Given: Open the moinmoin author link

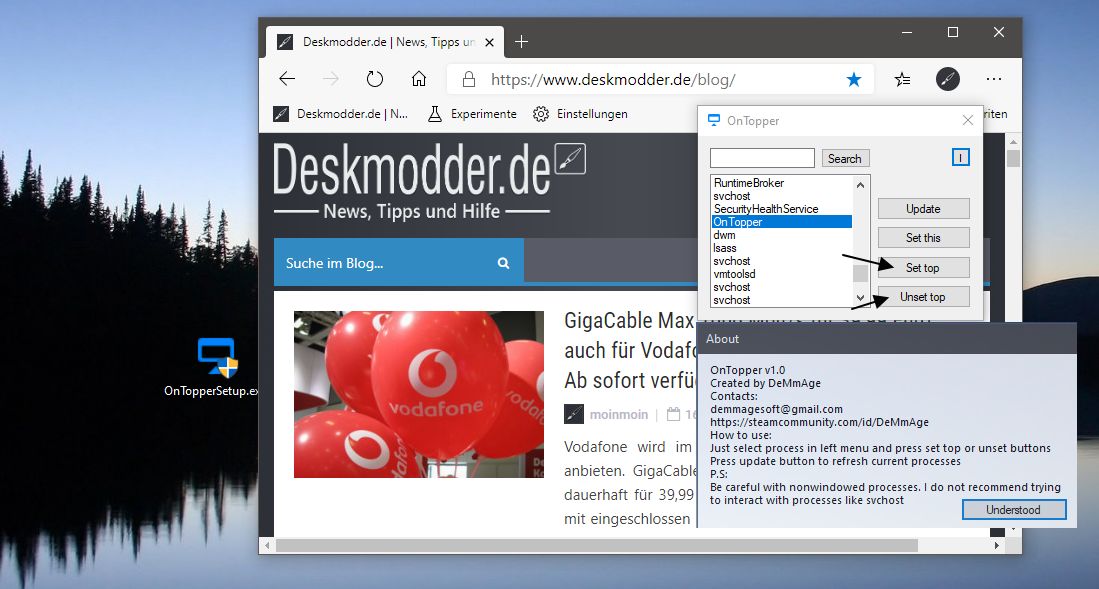Looking at the screenshot, I should [619, 414].
